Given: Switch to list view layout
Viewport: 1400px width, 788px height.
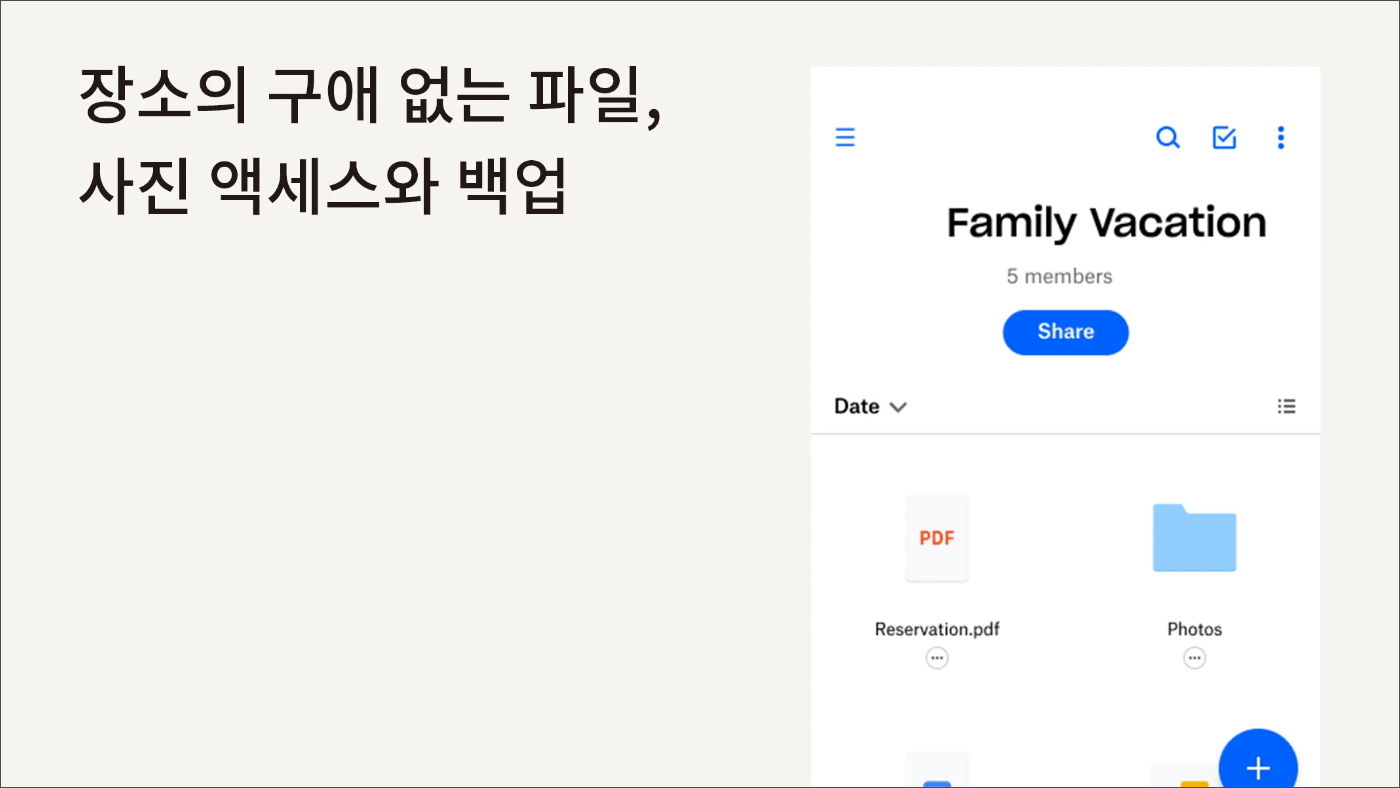Looking at the screenshot, I should pyautogui.click(x=1286, y=406).
